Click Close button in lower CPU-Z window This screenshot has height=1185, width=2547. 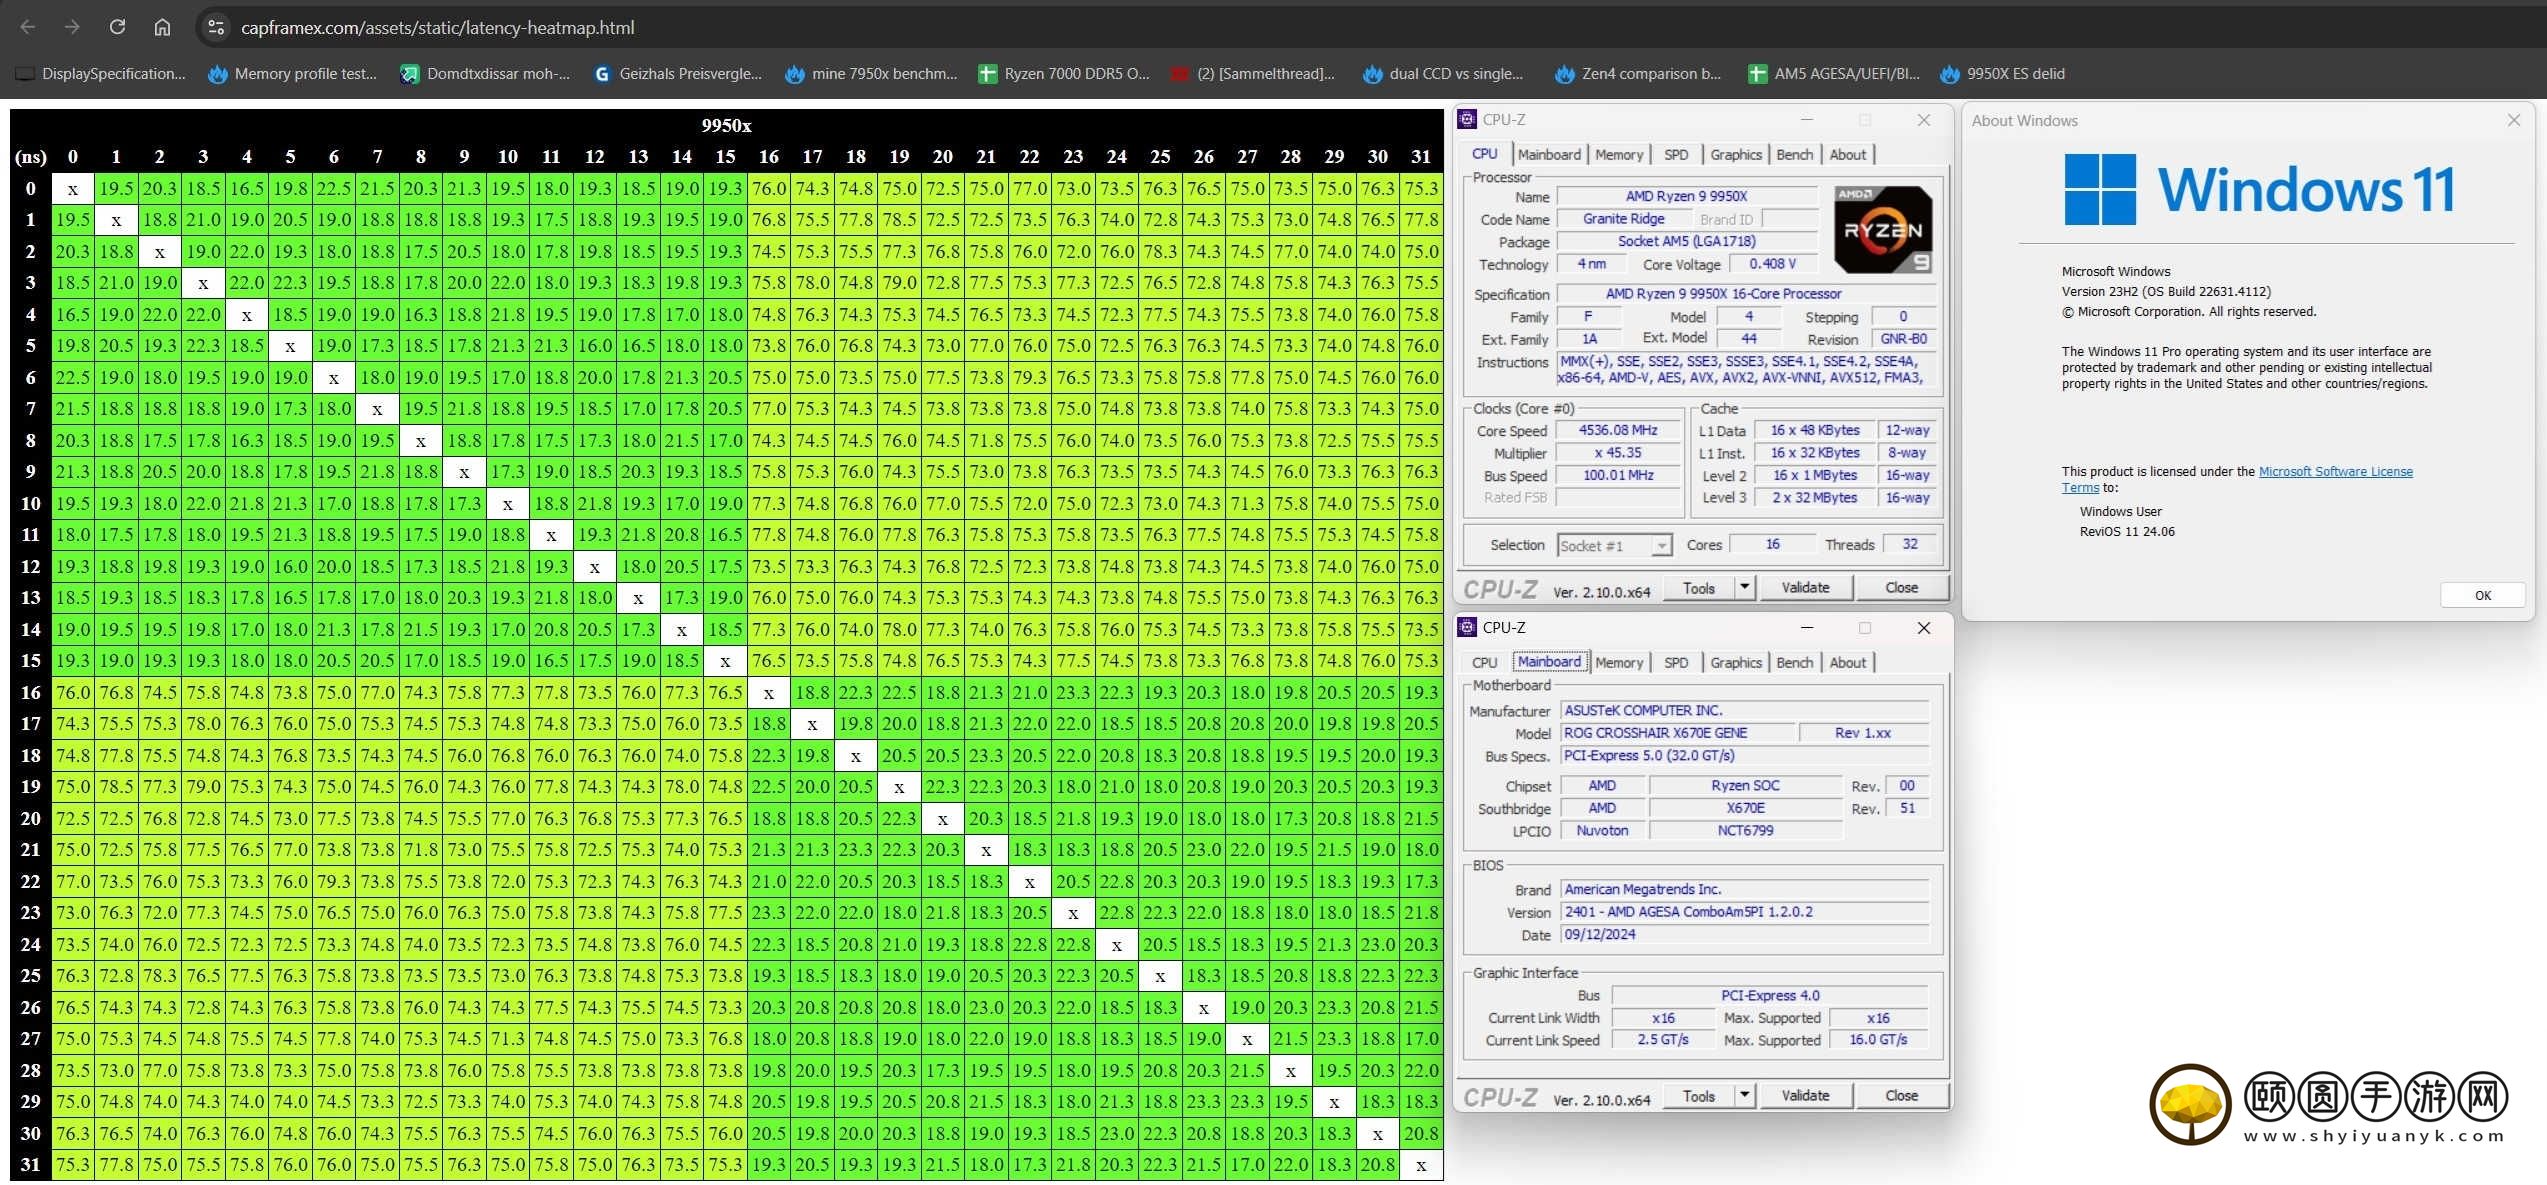pos(1901,1095)
